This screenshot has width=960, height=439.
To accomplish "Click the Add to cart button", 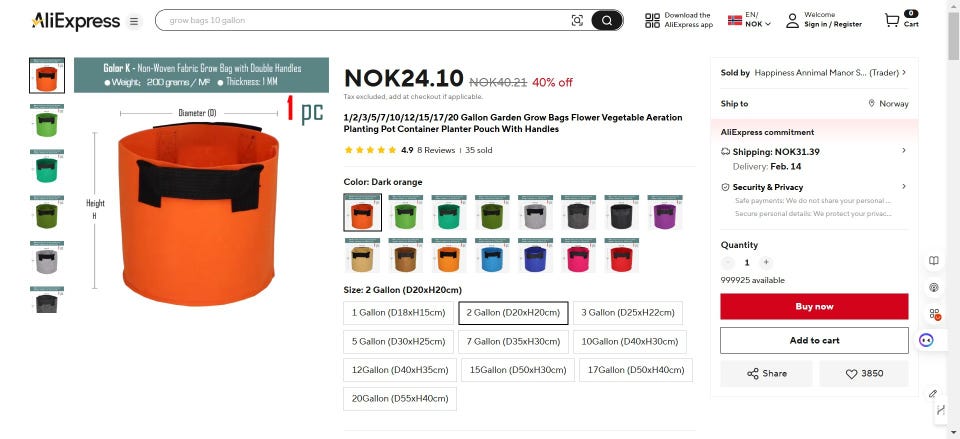I will 814,340.
